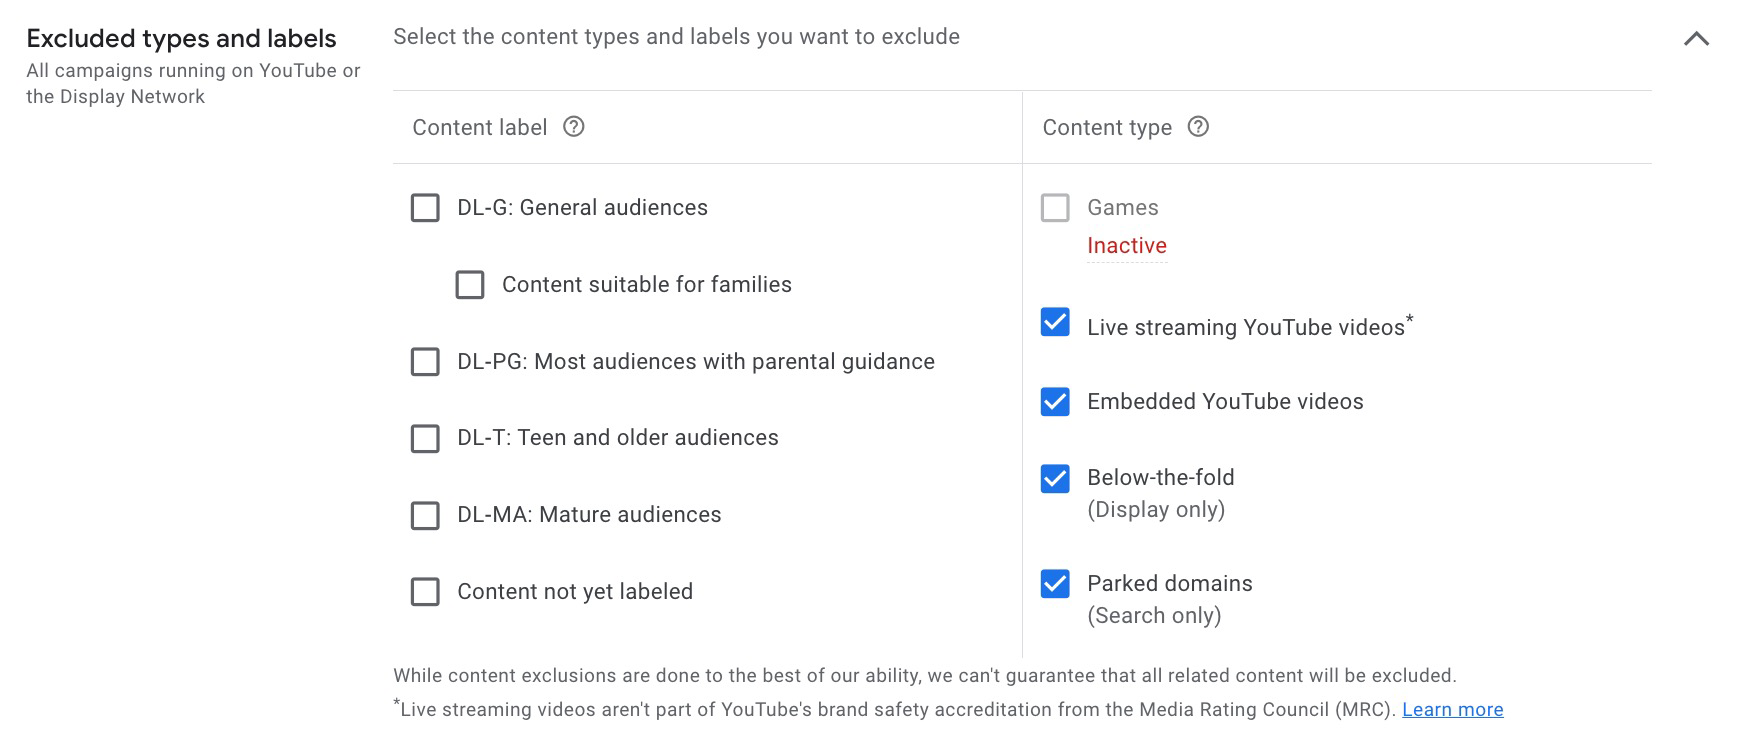
Task: Open the Learn more link
Action: 1452,709
